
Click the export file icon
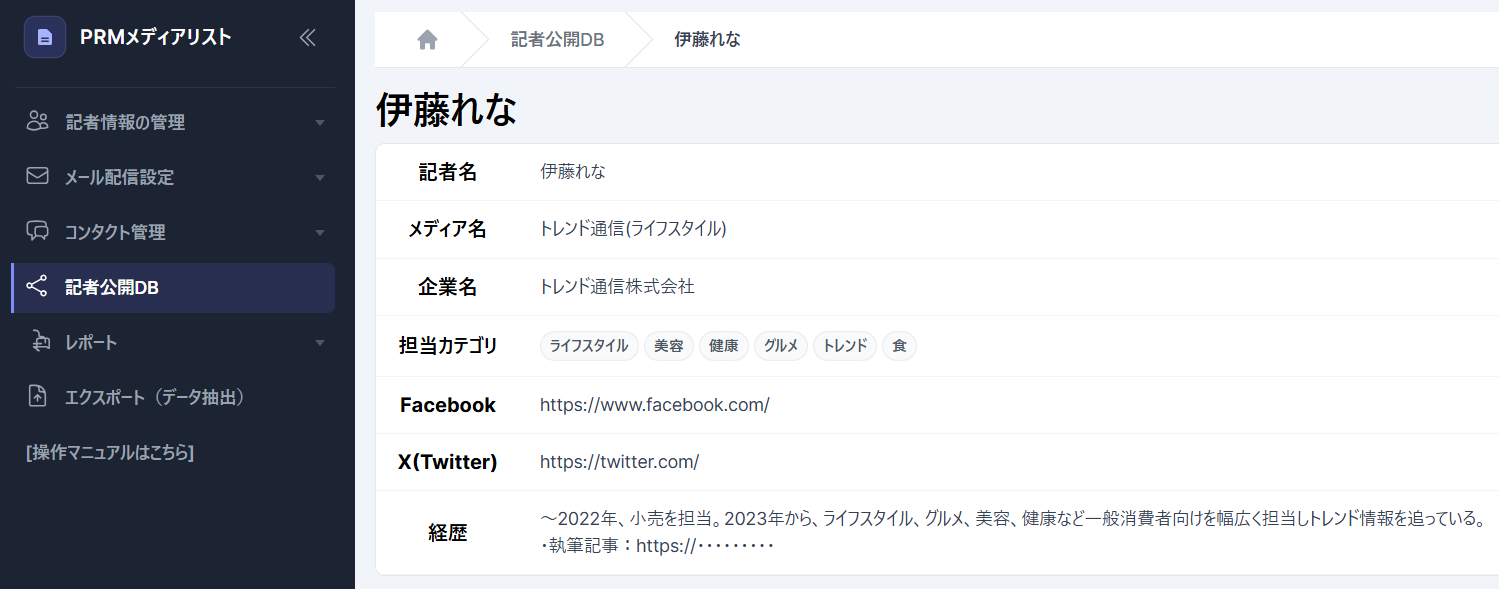pyautogui.click(x=38, y=397)
